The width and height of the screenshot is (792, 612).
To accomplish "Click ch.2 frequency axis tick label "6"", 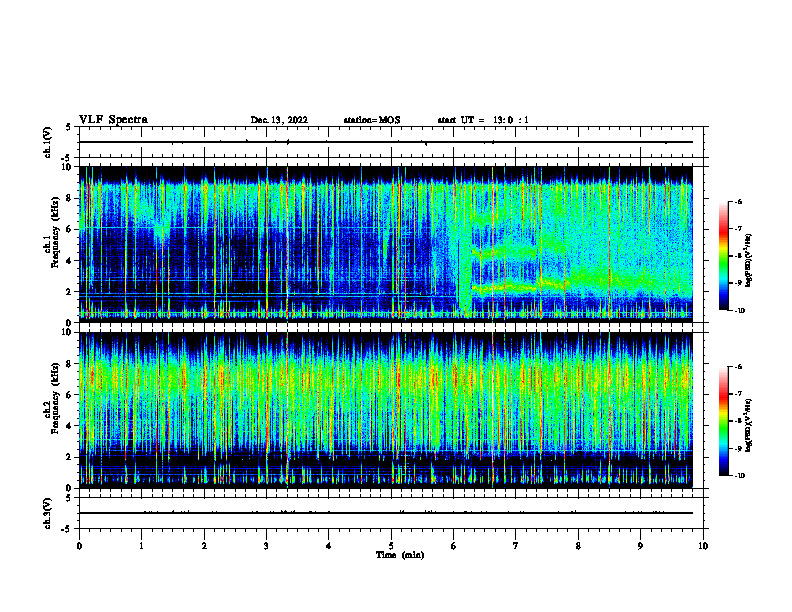I will click(69, 395).
